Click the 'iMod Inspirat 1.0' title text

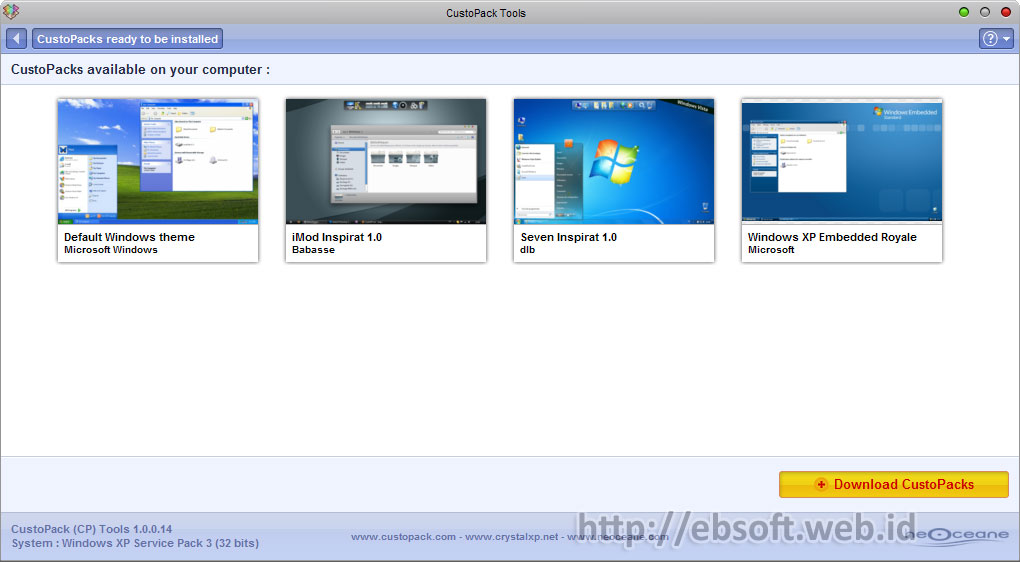point(337,237)
